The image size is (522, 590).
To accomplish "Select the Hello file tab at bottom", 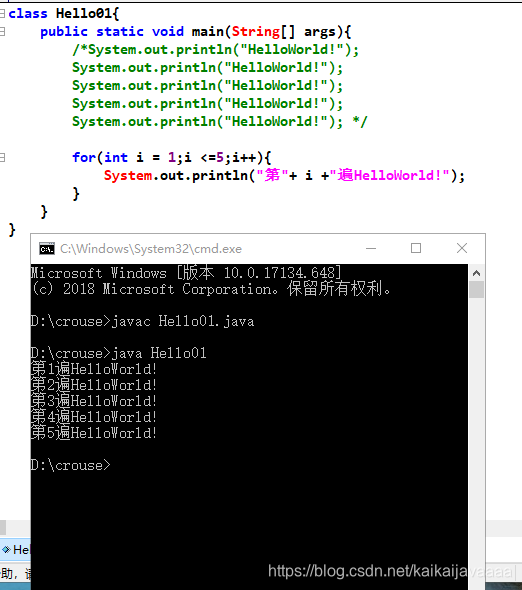I will click(16, 550).
